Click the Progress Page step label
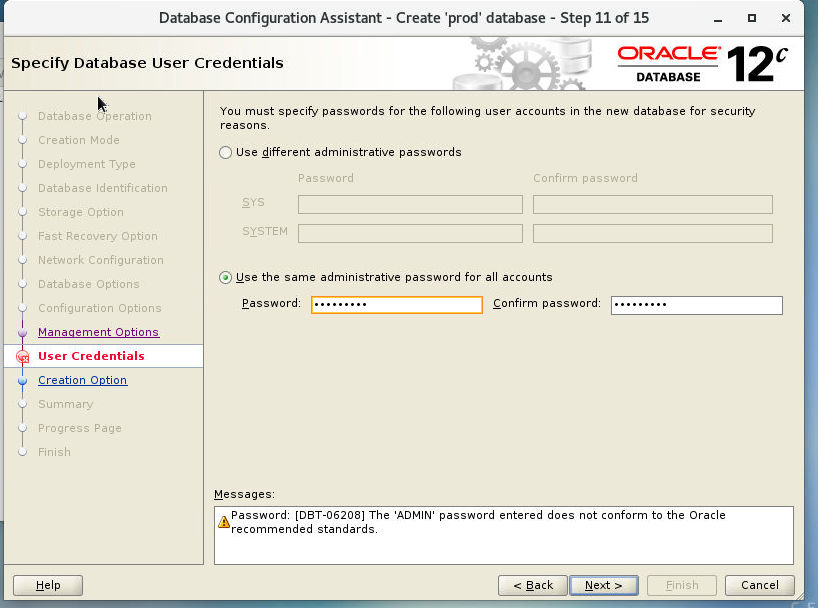Viewport: 818px width, 608px height. coord(80,428)
